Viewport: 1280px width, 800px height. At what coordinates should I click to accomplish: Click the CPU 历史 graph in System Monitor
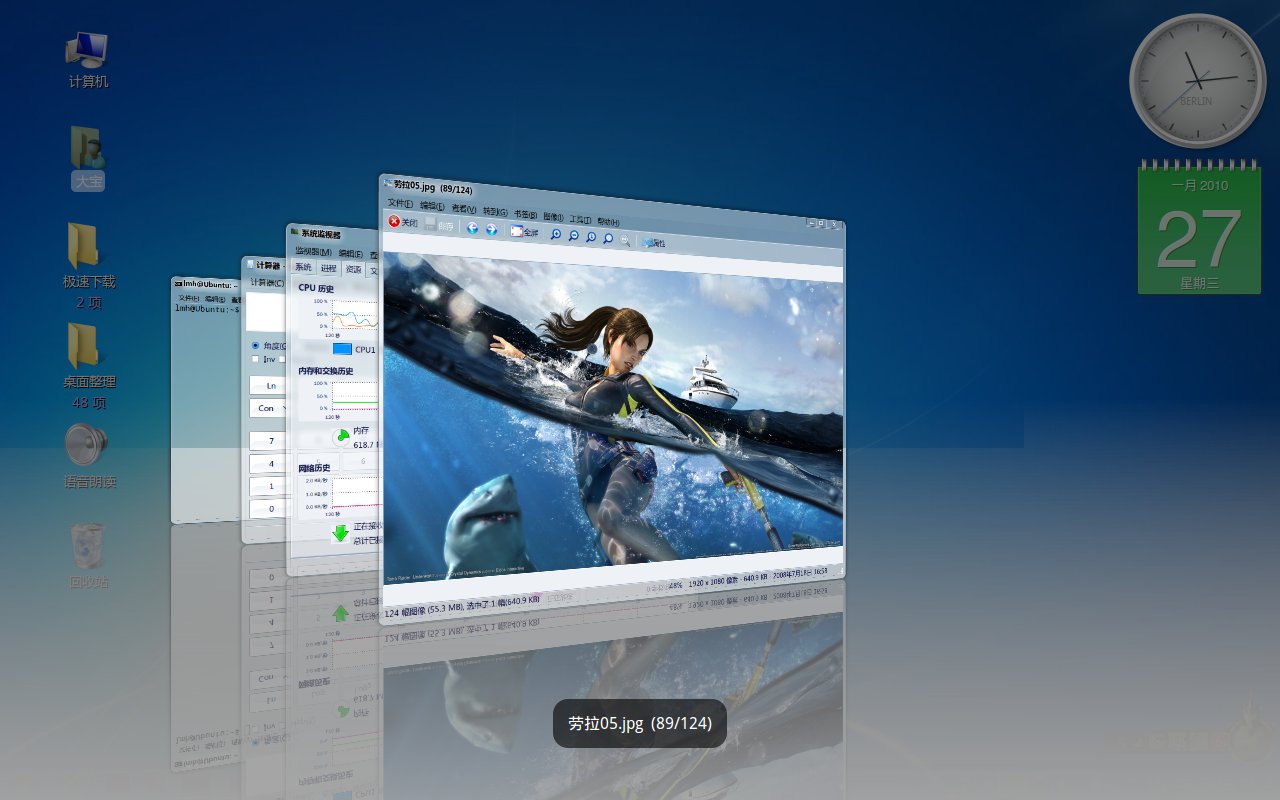pyautogui.click(x=355, y=314)
